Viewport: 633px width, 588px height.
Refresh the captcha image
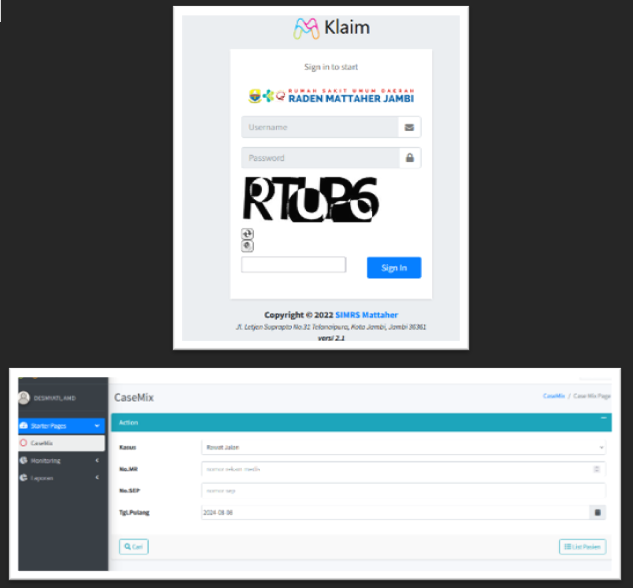click(x=247, y=234)
